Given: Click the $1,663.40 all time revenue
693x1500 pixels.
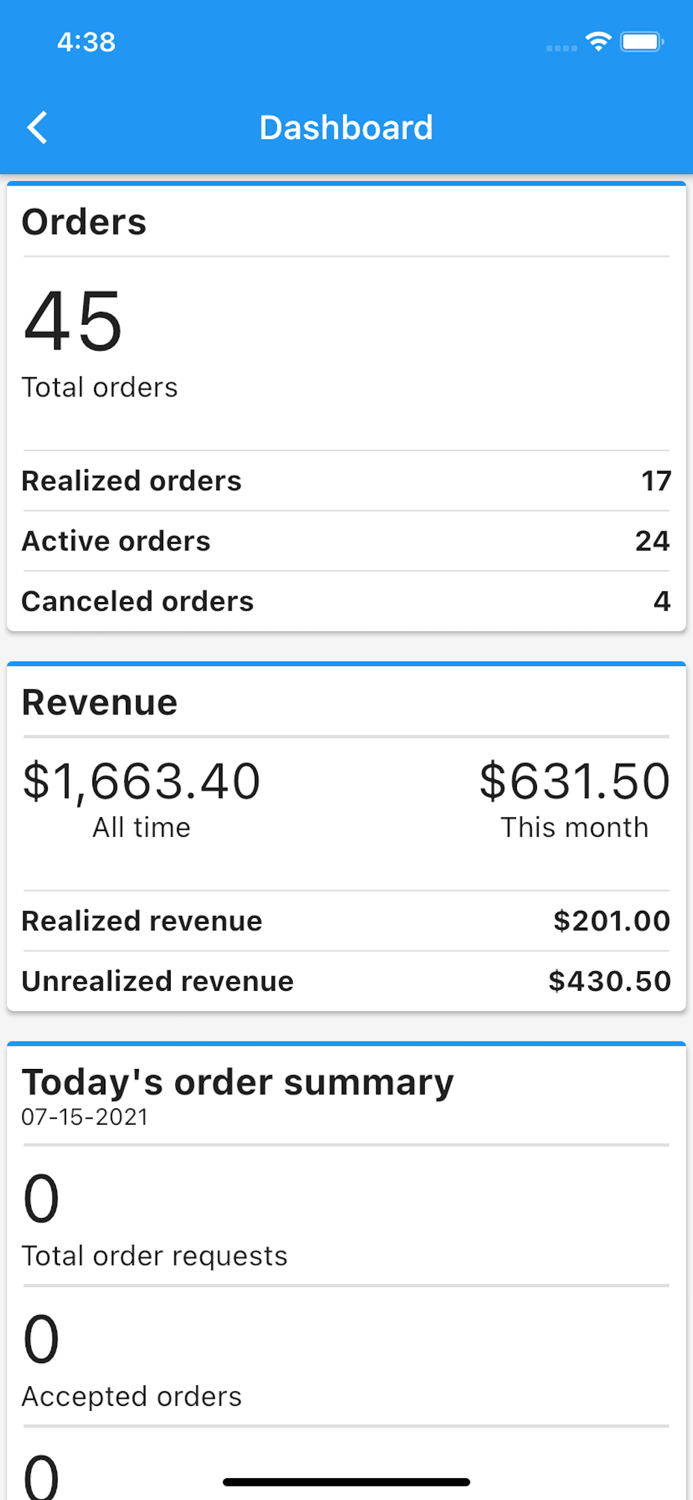Looking at the screenshot, I should tap(141, 781).
